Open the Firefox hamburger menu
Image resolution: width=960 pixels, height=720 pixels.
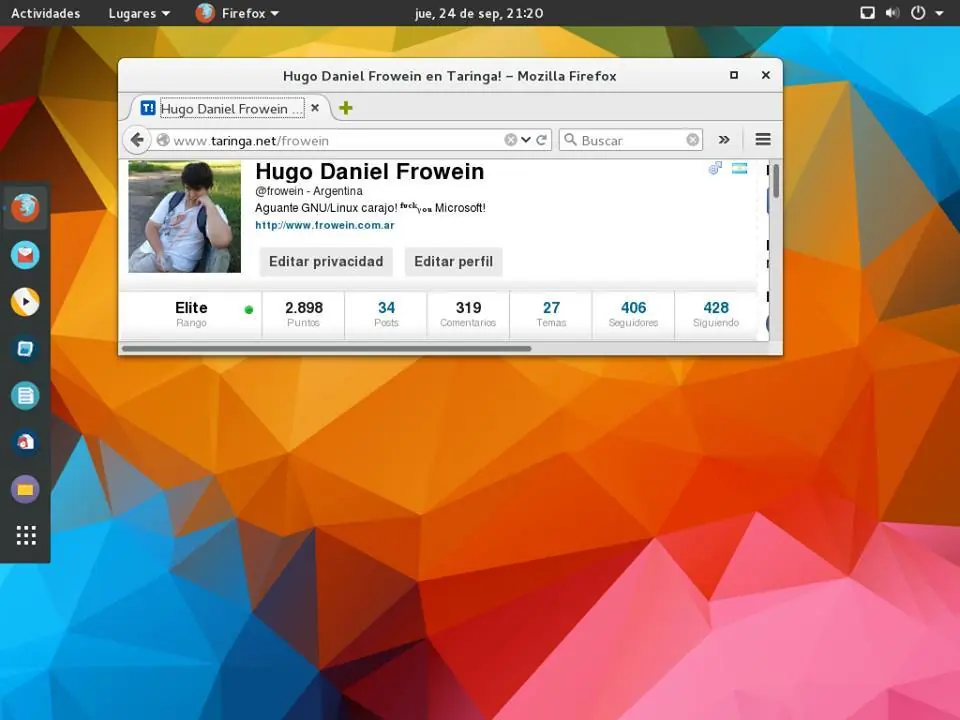(763, 140)
